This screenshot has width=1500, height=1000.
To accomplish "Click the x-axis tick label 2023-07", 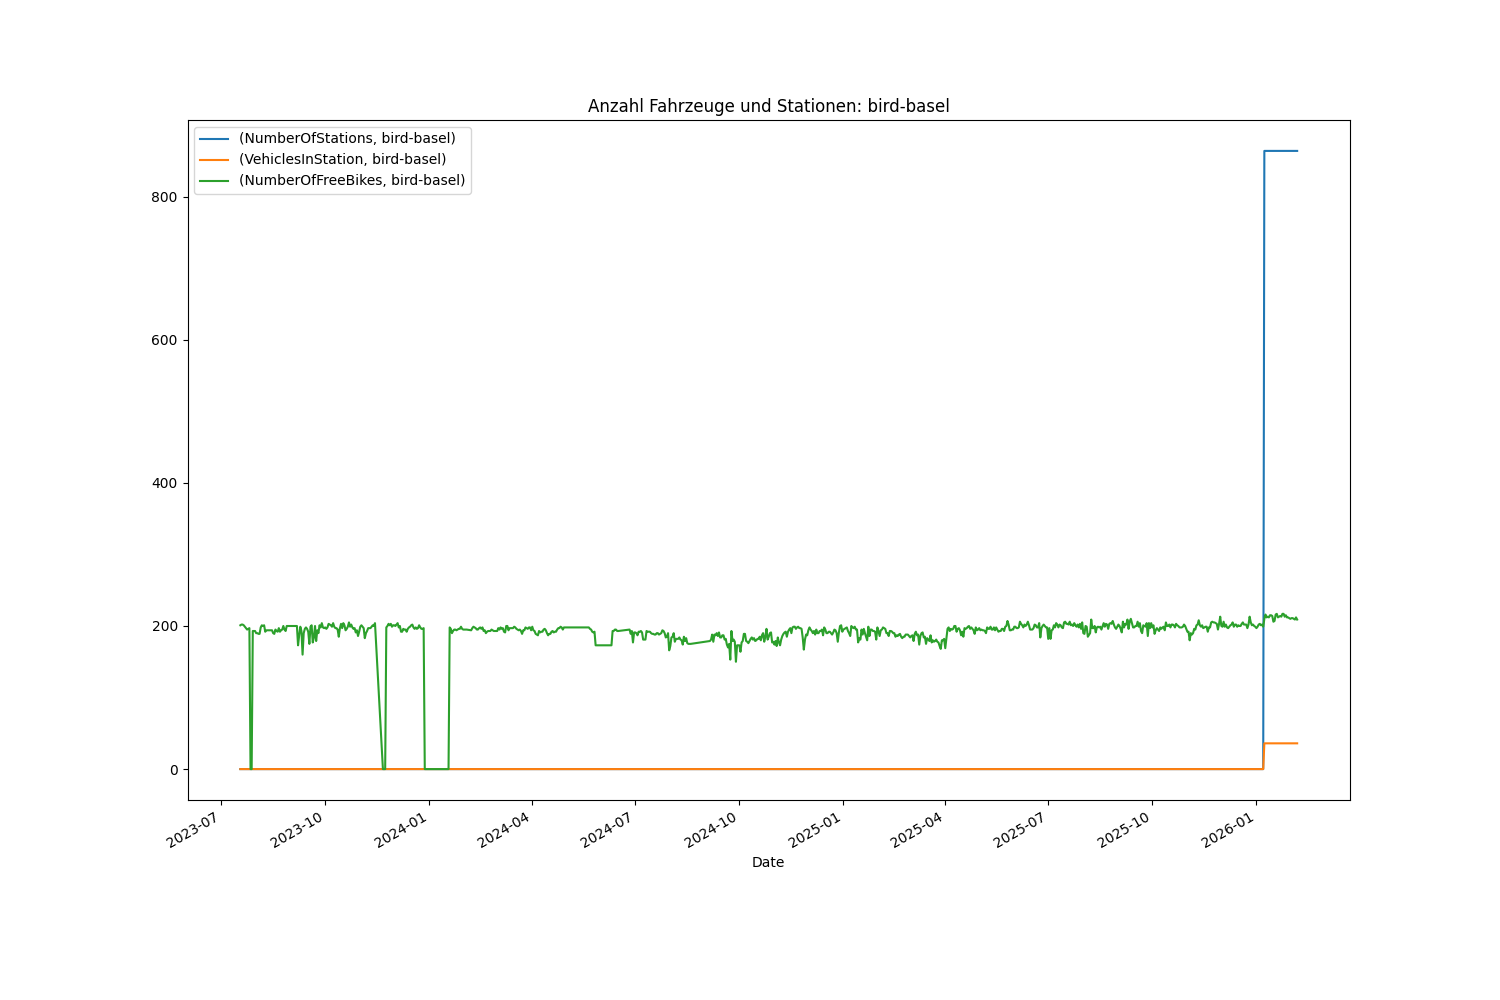I will 192,829.
